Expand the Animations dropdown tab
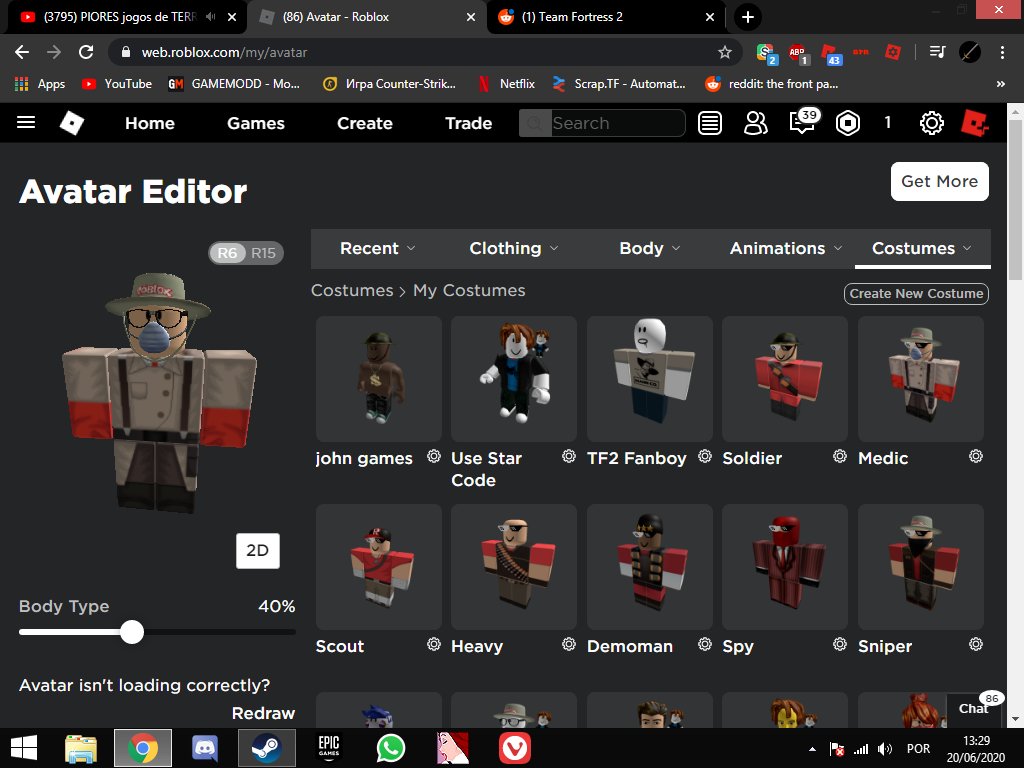The width and height of the screenshot is (1024, 768). [x=786, y=248]
